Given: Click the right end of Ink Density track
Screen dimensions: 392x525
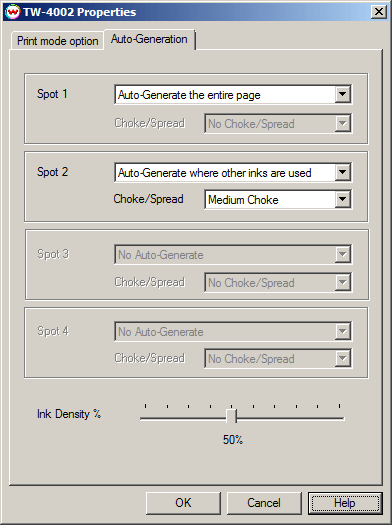Looking at the screenshot, I should [340, 418].
